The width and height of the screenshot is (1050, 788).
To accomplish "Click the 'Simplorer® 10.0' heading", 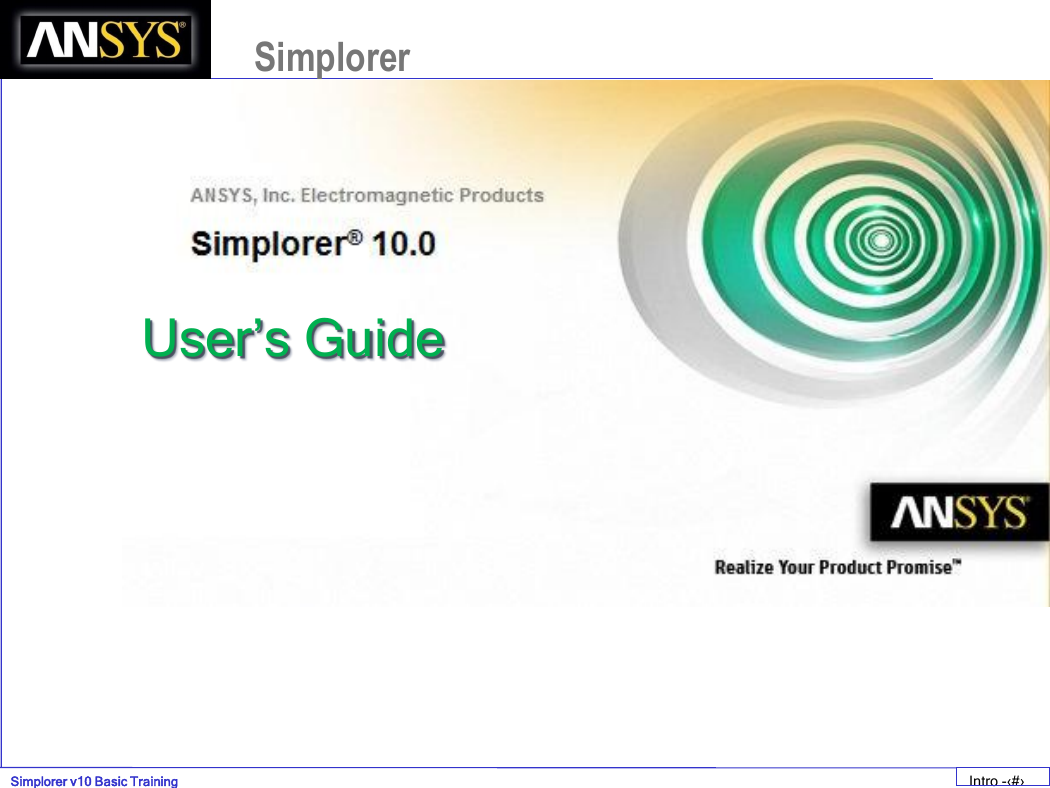I will pyautogui.click(x=313, y=243).
